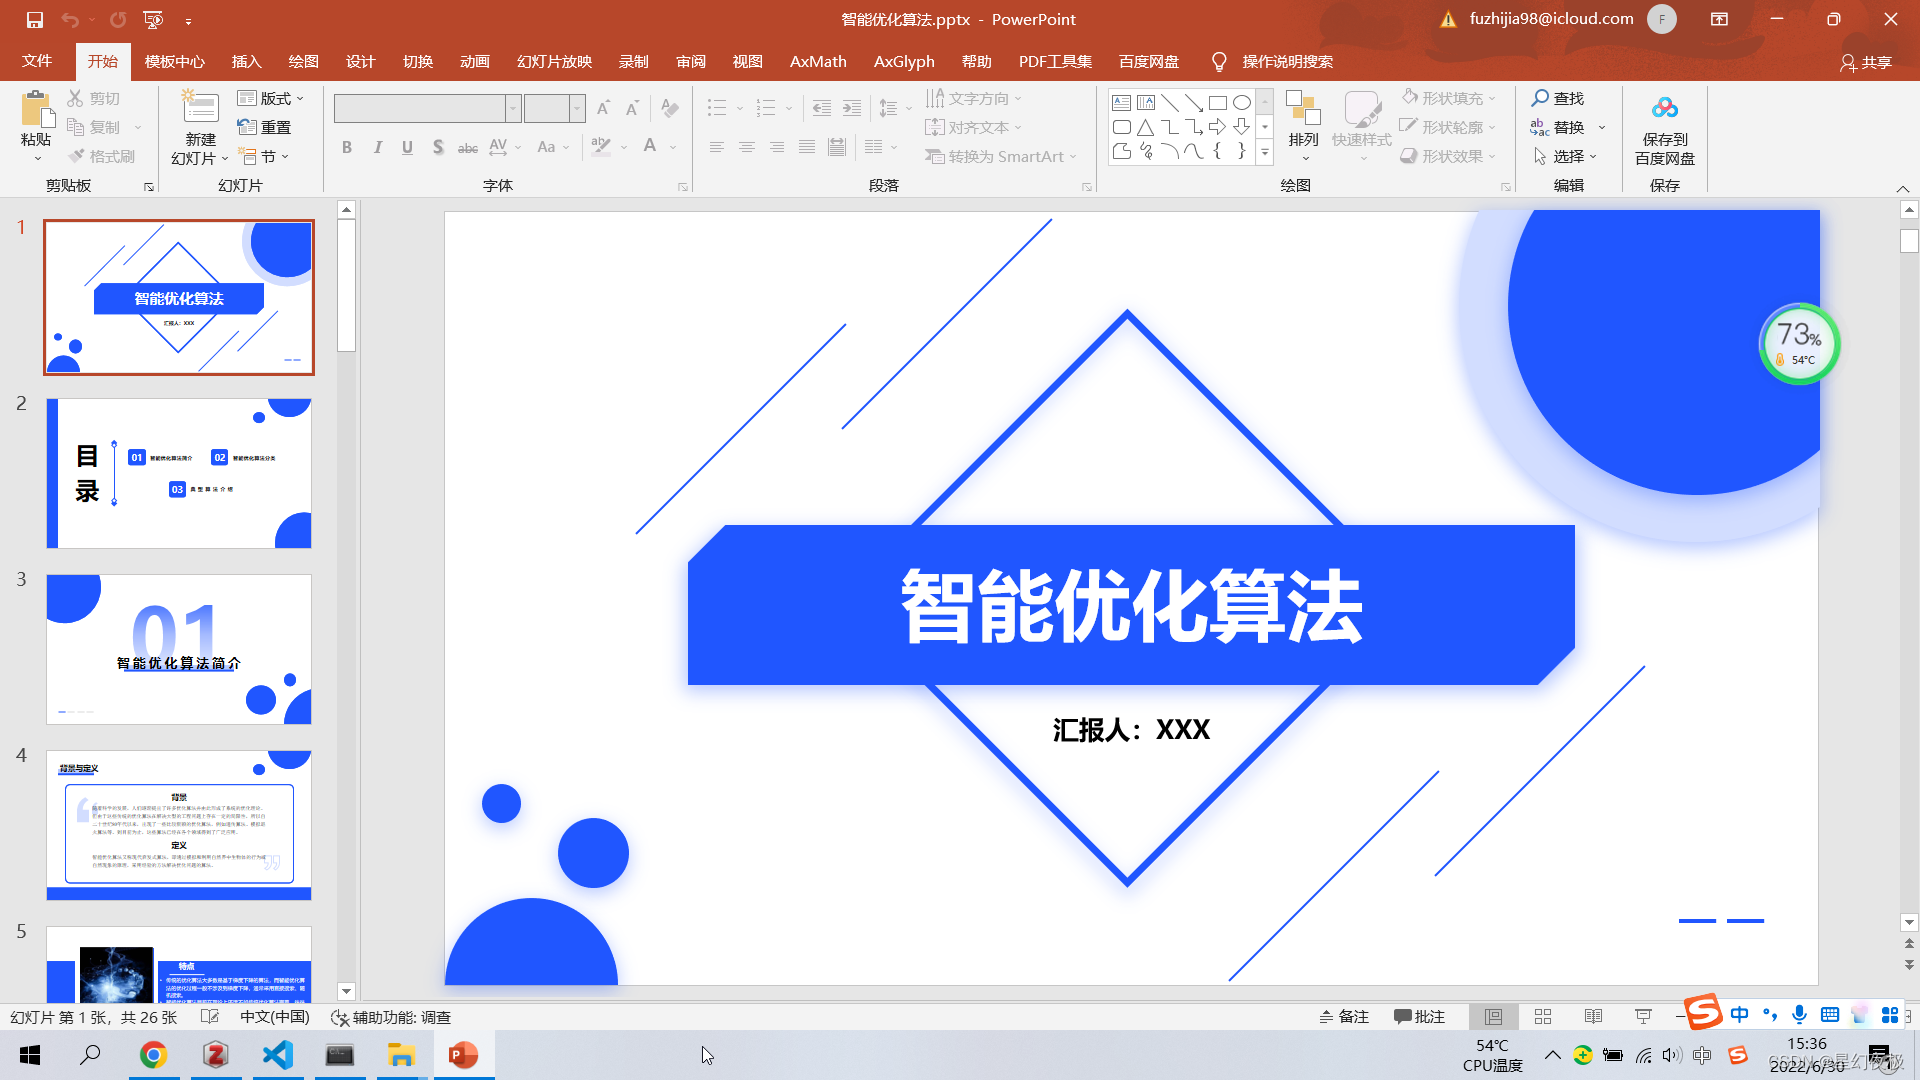
Task: Click the Save to Baidu Netdisk icon
Action: [1665, 108]
